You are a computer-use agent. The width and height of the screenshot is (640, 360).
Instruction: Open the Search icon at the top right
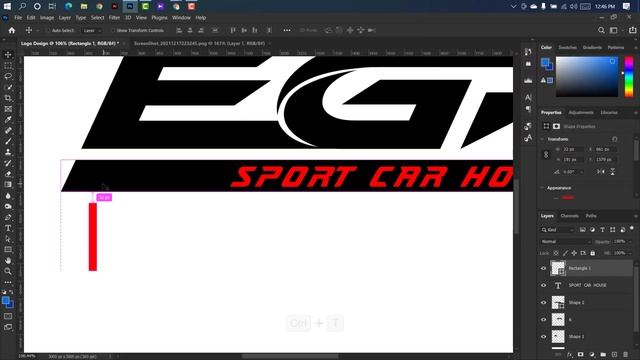click(601, 30)
